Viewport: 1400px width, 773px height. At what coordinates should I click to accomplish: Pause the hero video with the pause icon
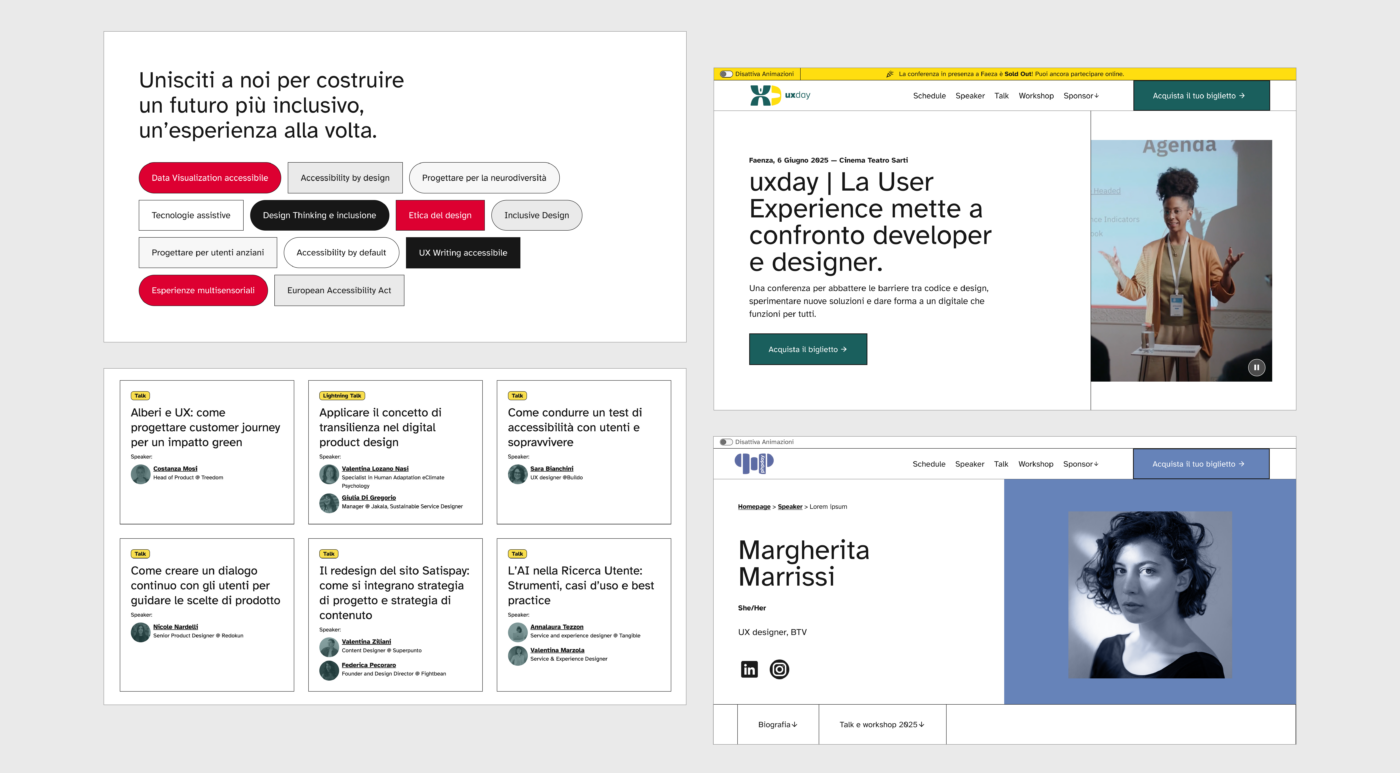1256,367
